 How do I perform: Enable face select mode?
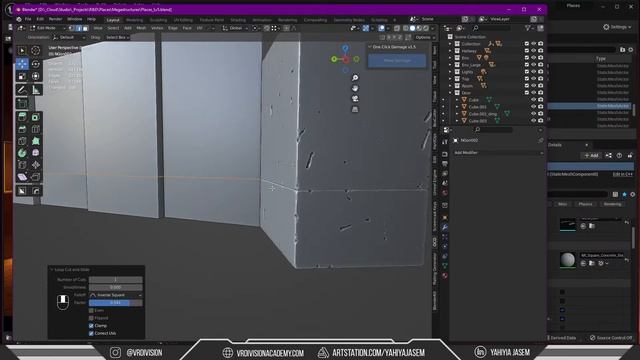click(x=85, y=28)
